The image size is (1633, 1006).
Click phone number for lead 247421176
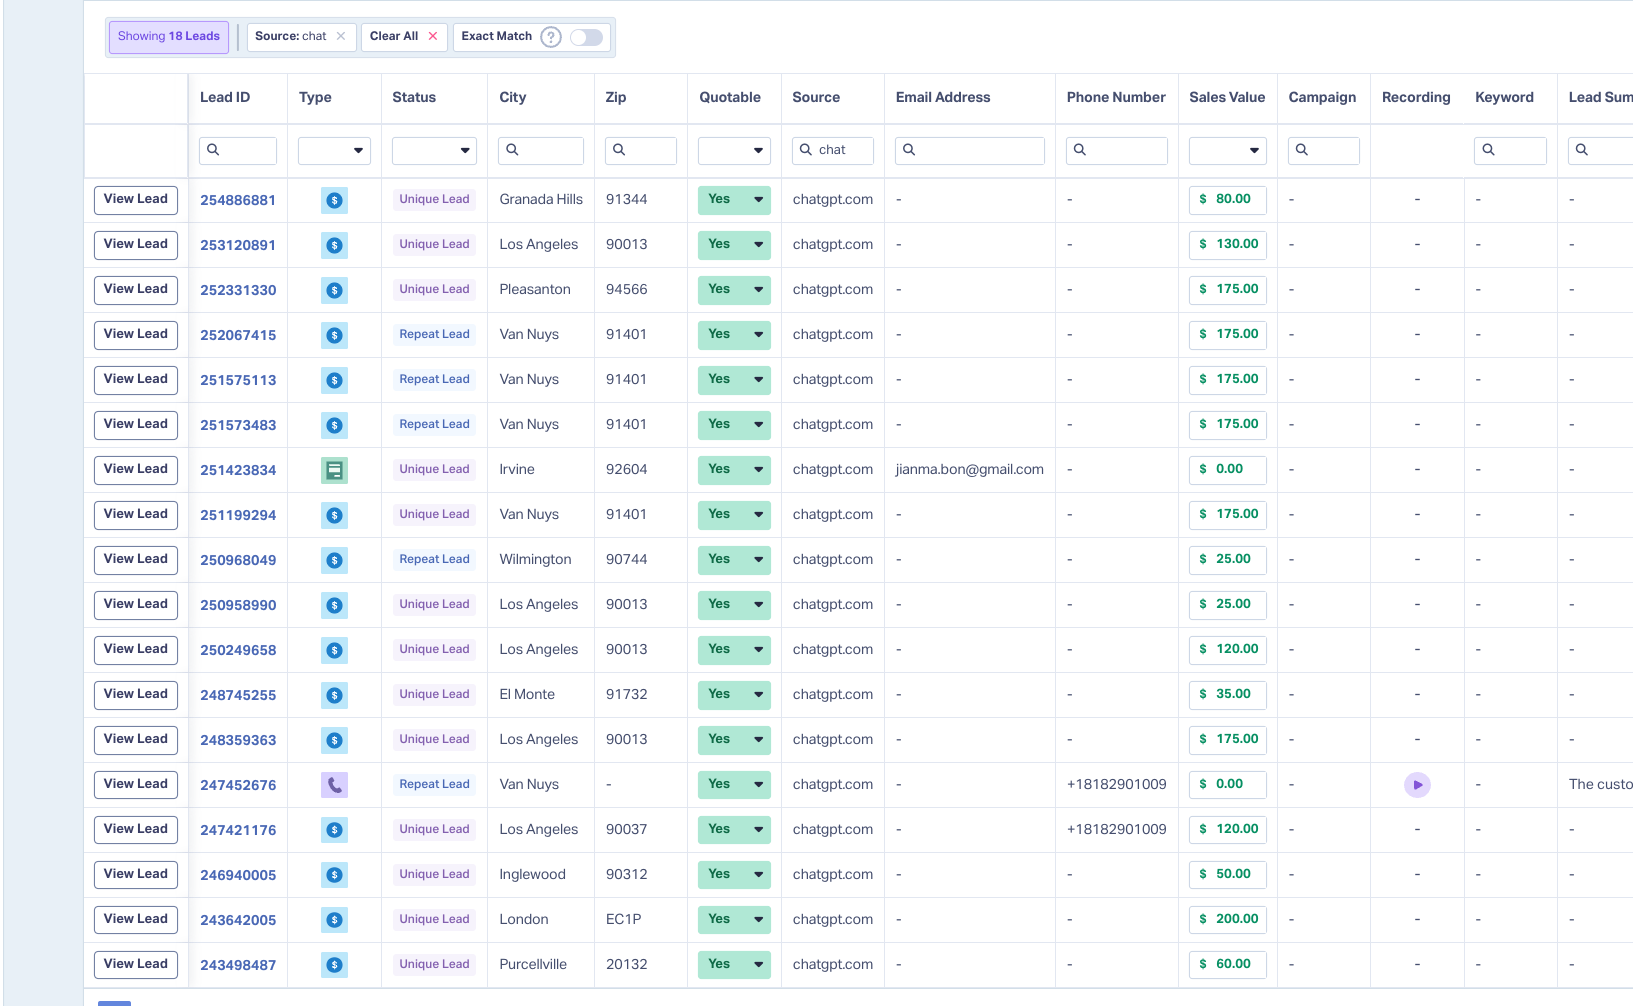(1117, 830)
